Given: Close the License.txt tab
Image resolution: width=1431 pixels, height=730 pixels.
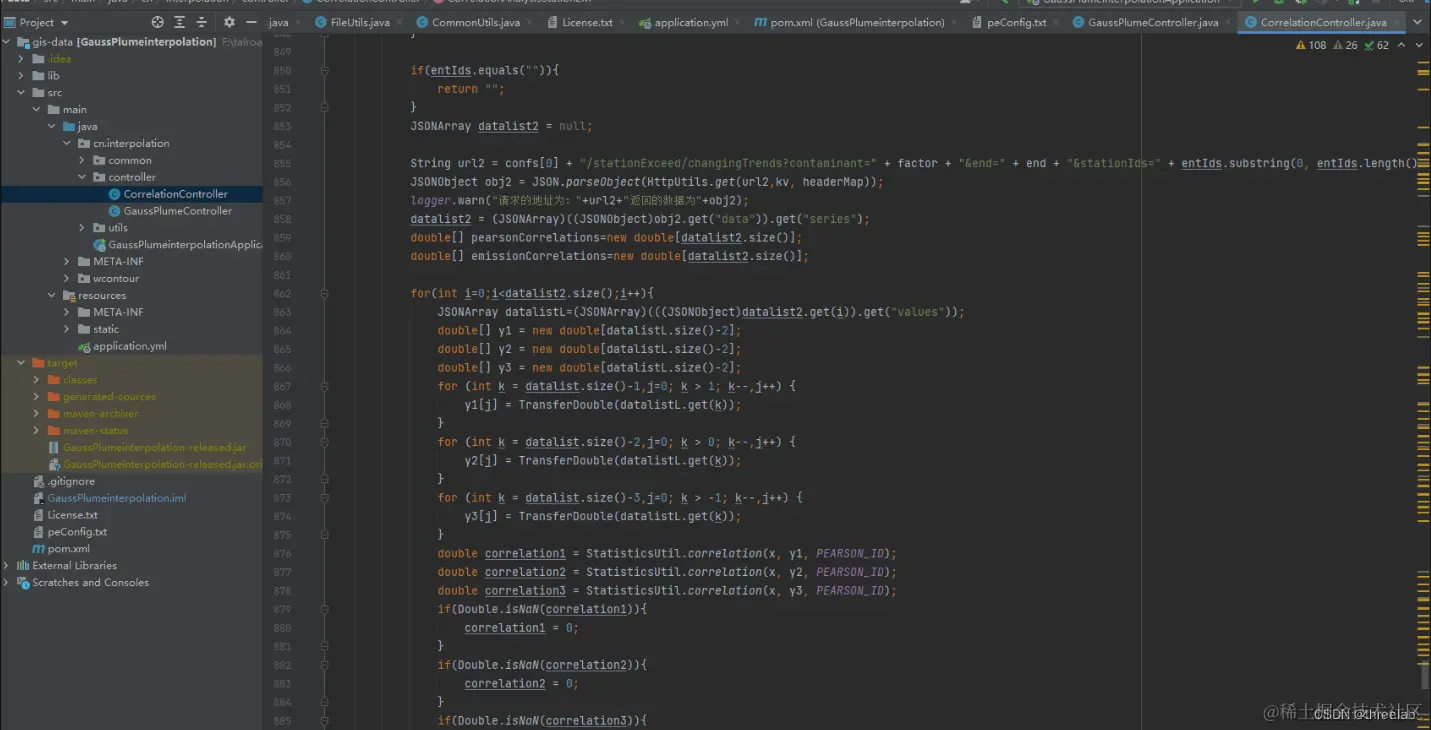Looking at the screenshot, I should tap(623, 22).
